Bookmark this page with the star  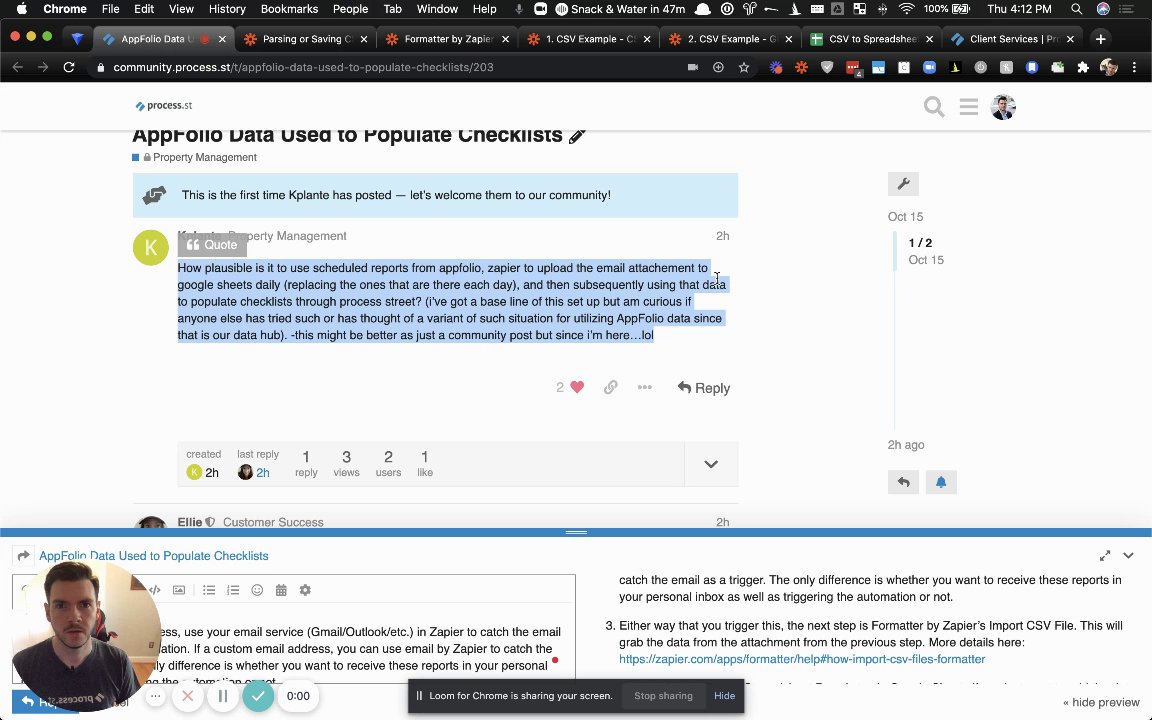click(x=744, y=67)
